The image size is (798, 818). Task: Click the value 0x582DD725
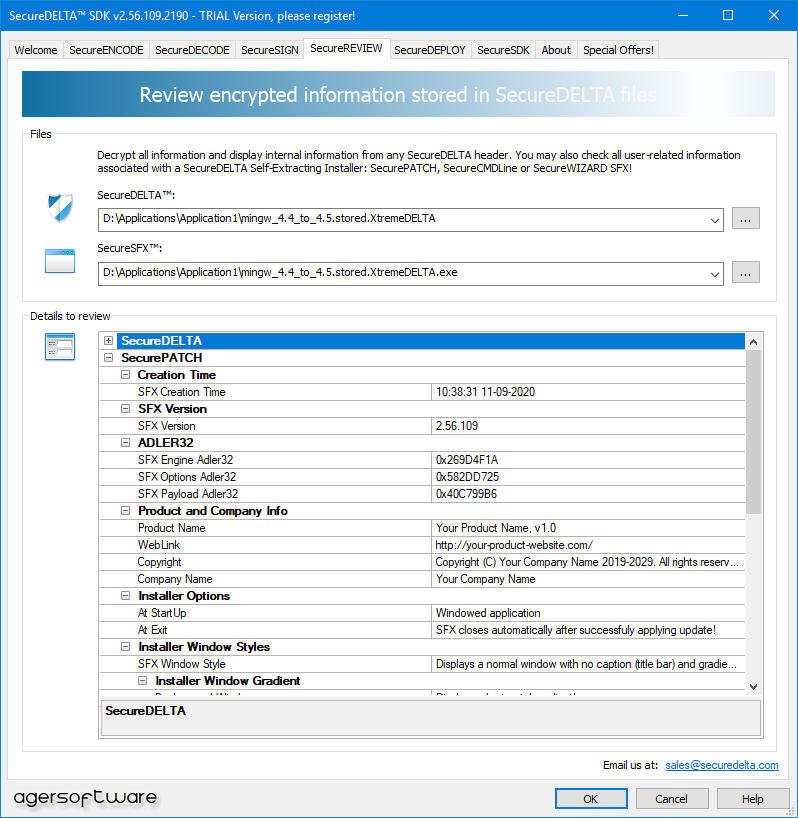click(467, 477)
